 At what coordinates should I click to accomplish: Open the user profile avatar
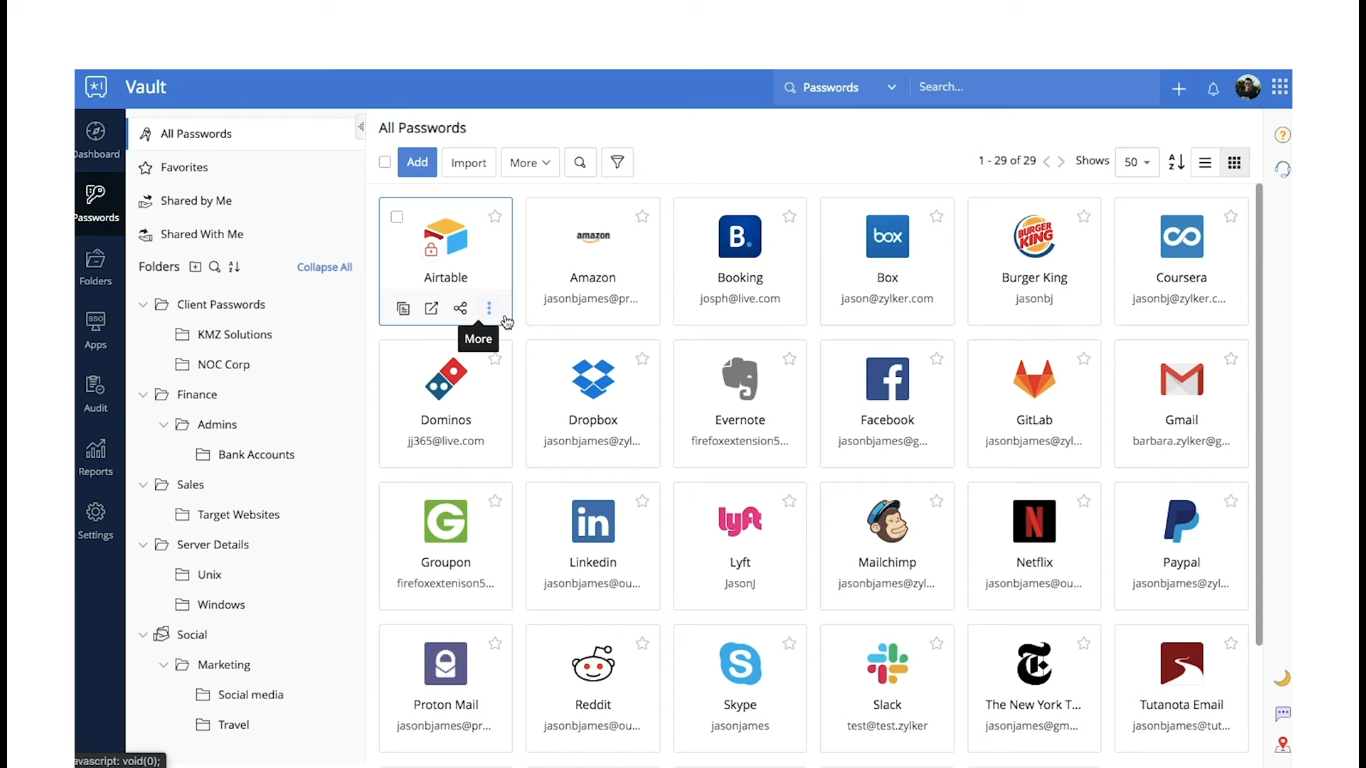click(1247, 88)
